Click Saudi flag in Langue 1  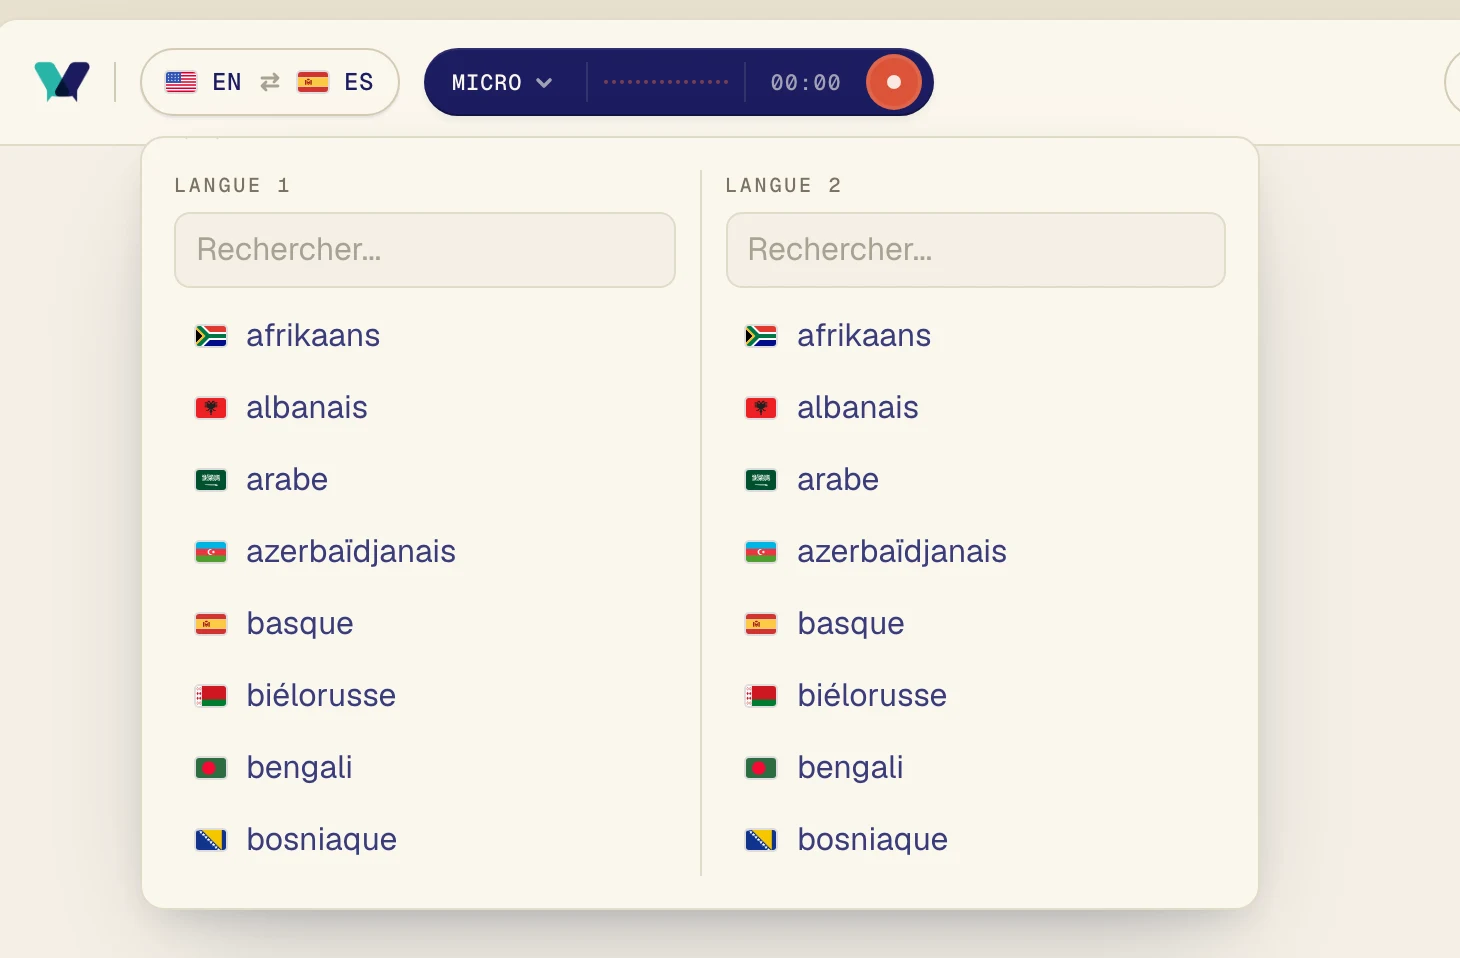[211, 480]
